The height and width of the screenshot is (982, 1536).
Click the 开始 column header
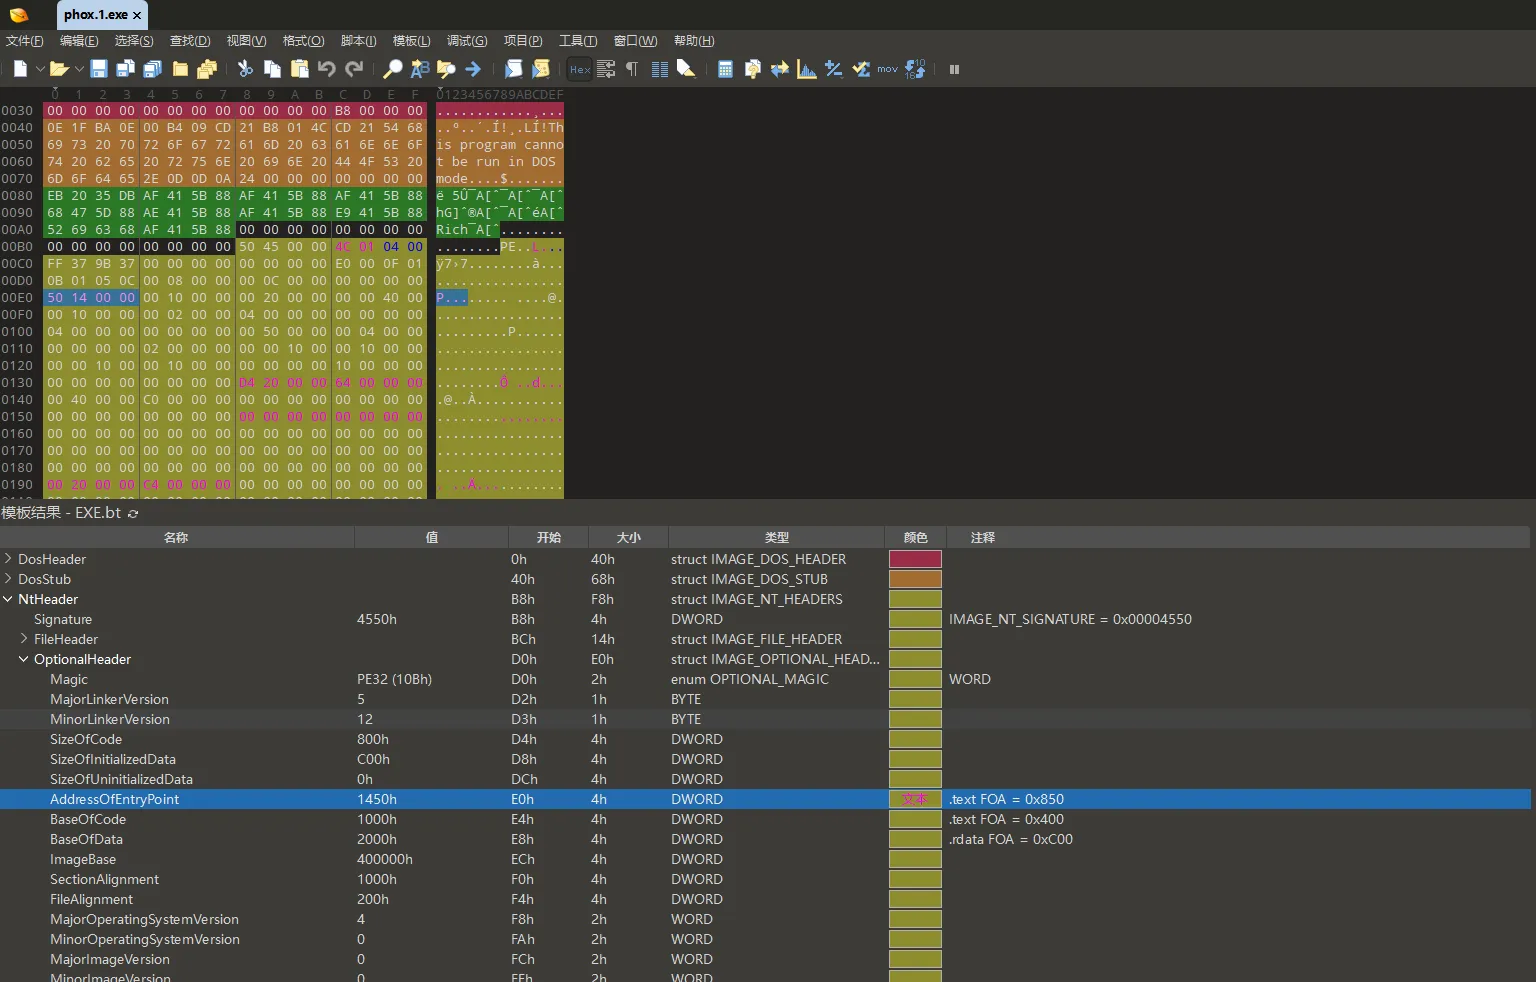coord(548,537)
